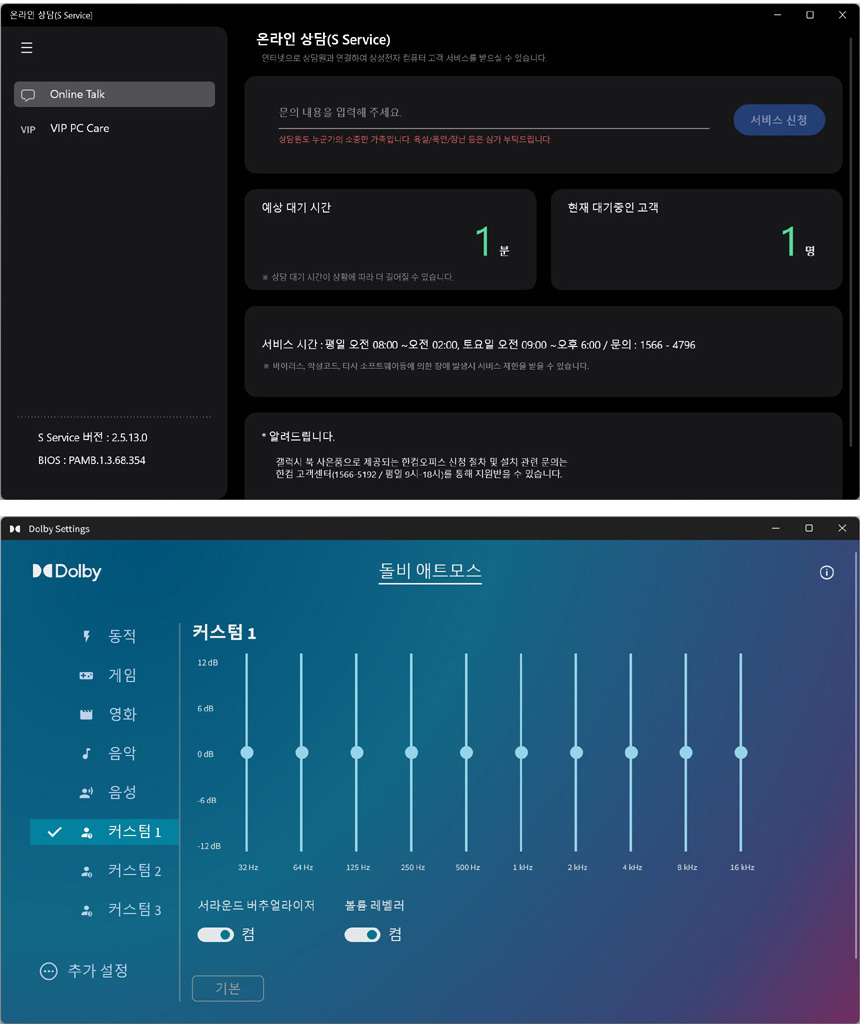Click the VIP icon beside VIP PC Care

point(28,129)
